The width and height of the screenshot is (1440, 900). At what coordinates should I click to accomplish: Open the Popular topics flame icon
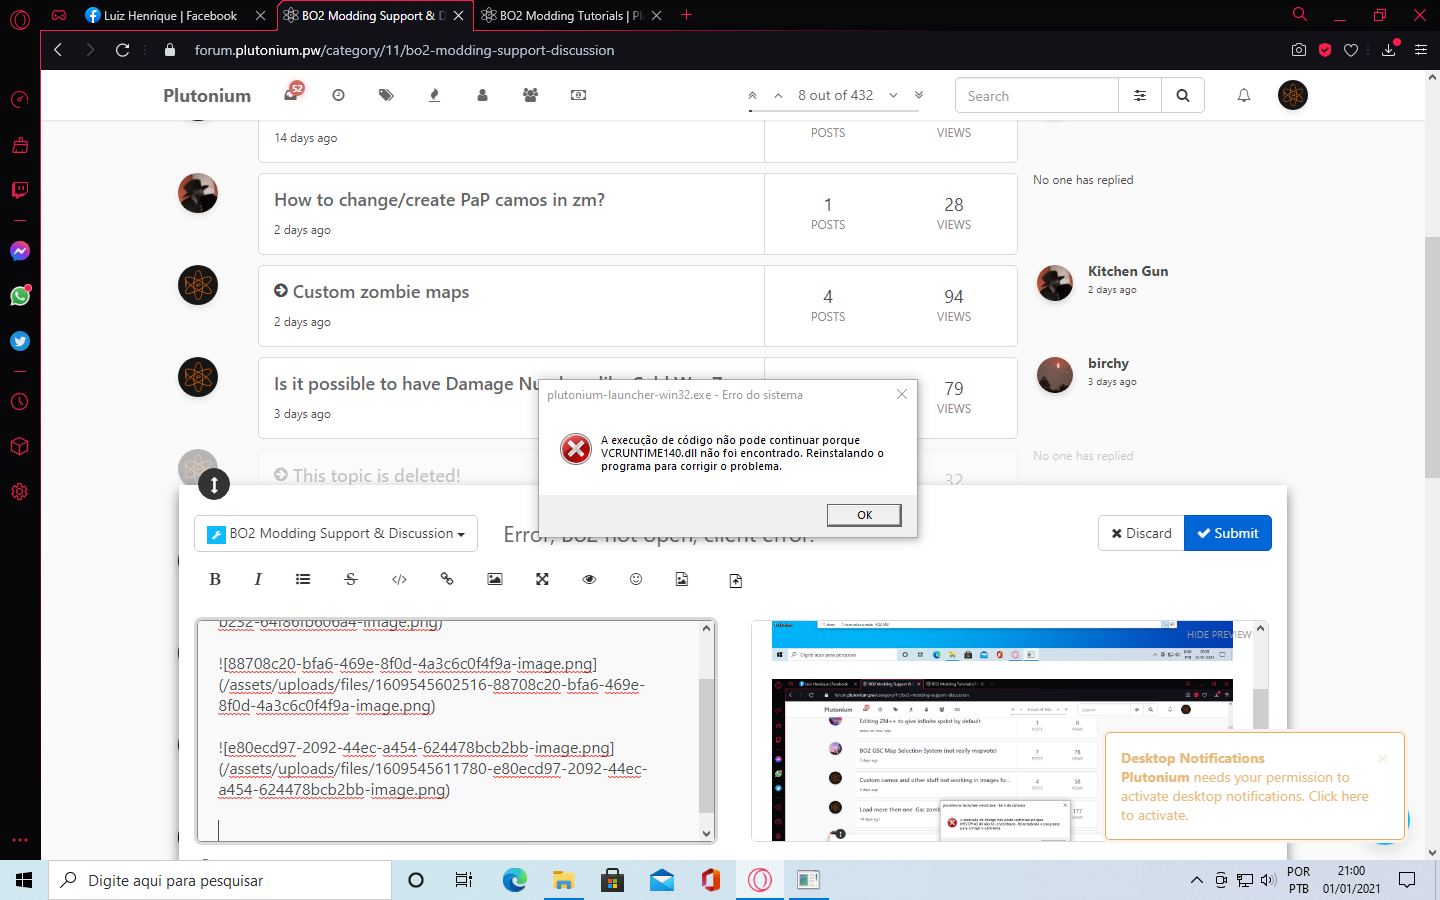[x=434, y=95]
